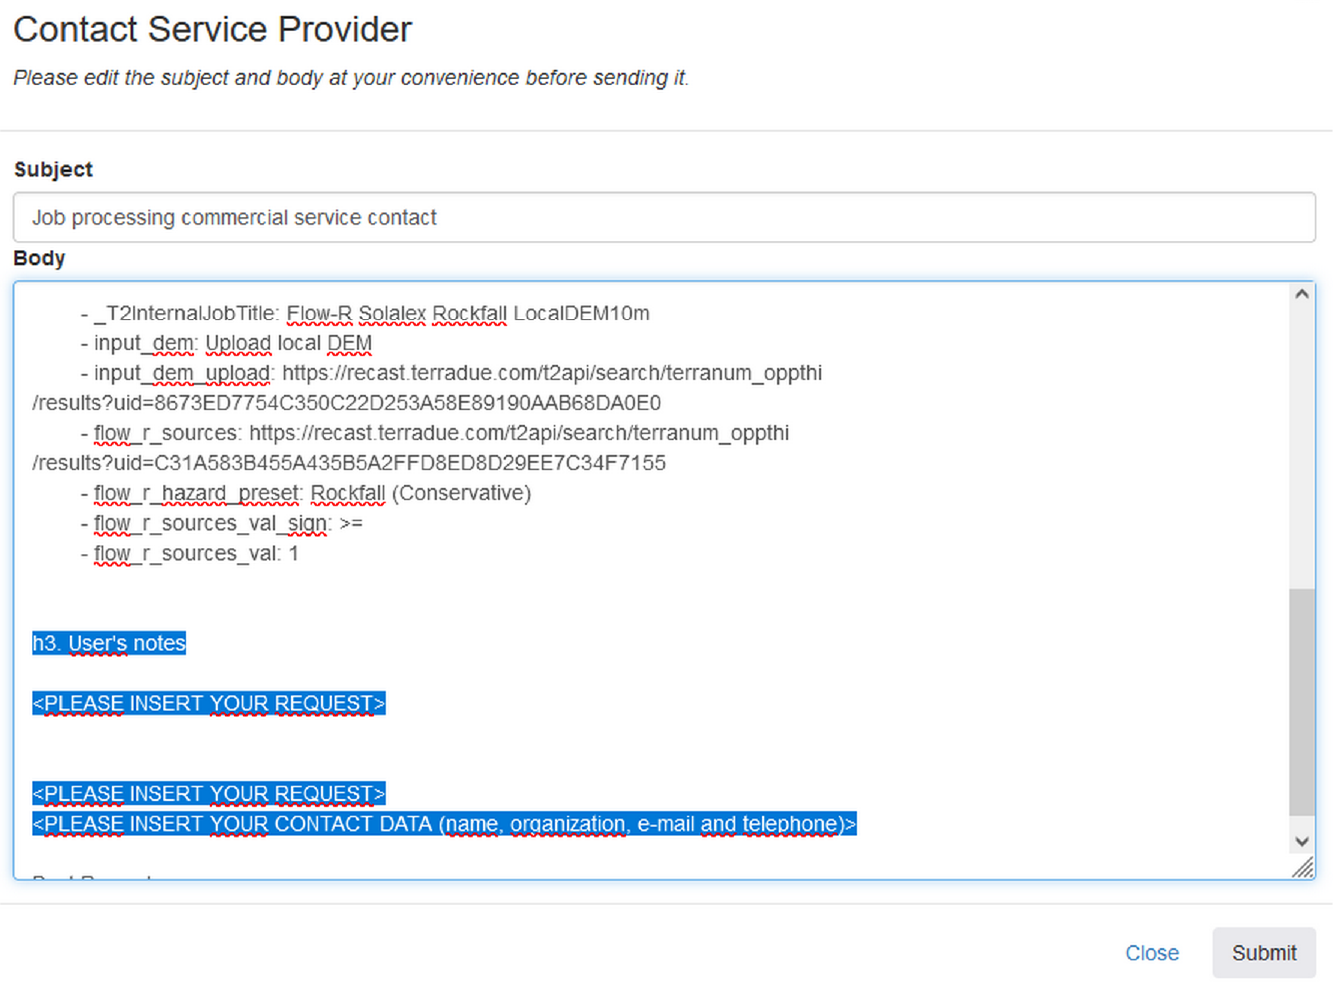Image resolution: width=1333 pixels, height=995 pixels.
Task: Click the Body scrollbar down arrow
Action: (x=1301, y=841)
